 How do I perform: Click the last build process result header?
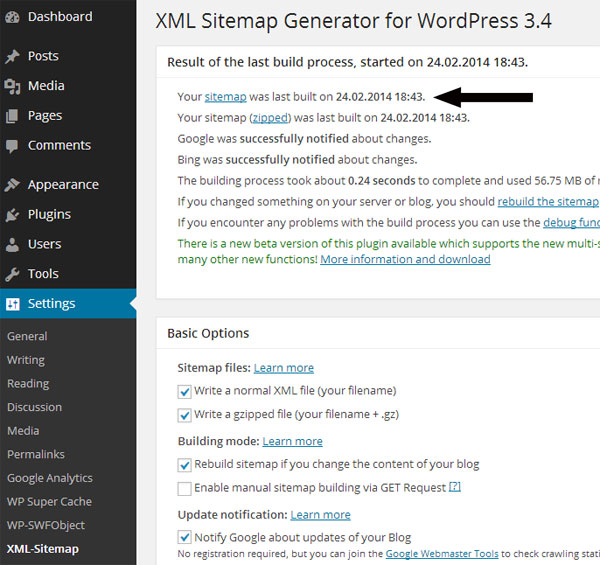(x=347, y=62)
